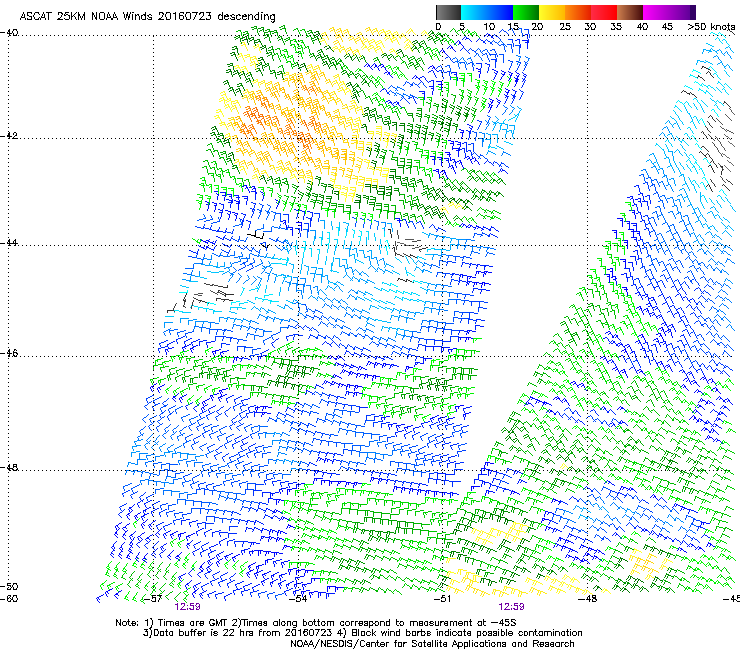Click the longitude axis label '-57'
Image resolution: width=740 pixels, height=650 pixels.
[x=152, y=599]
